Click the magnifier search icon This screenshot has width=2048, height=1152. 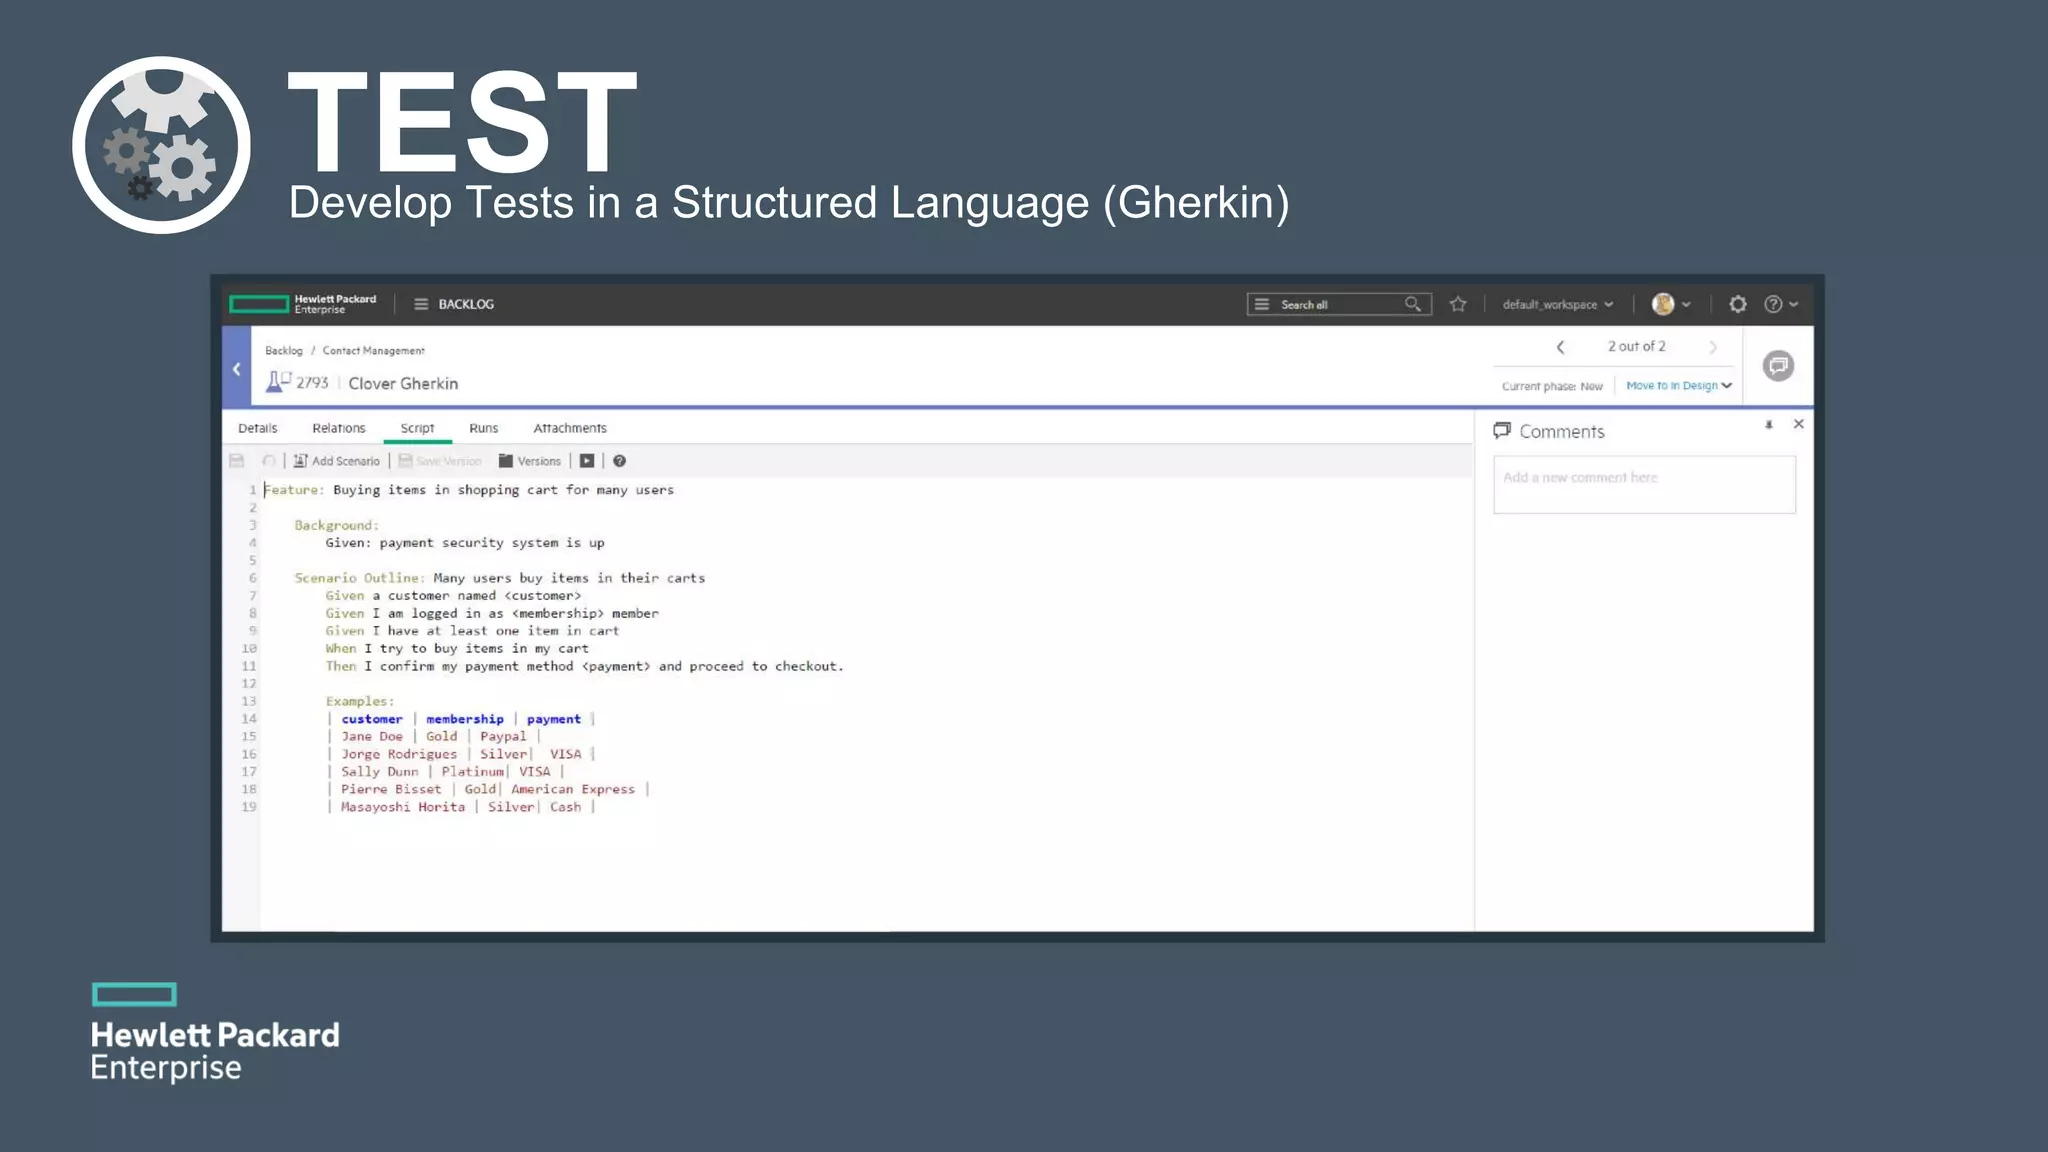pos(1412,304)
